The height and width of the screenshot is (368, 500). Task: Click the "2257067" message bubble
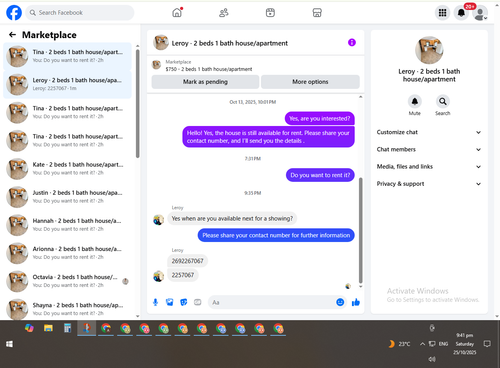(183, 275)
